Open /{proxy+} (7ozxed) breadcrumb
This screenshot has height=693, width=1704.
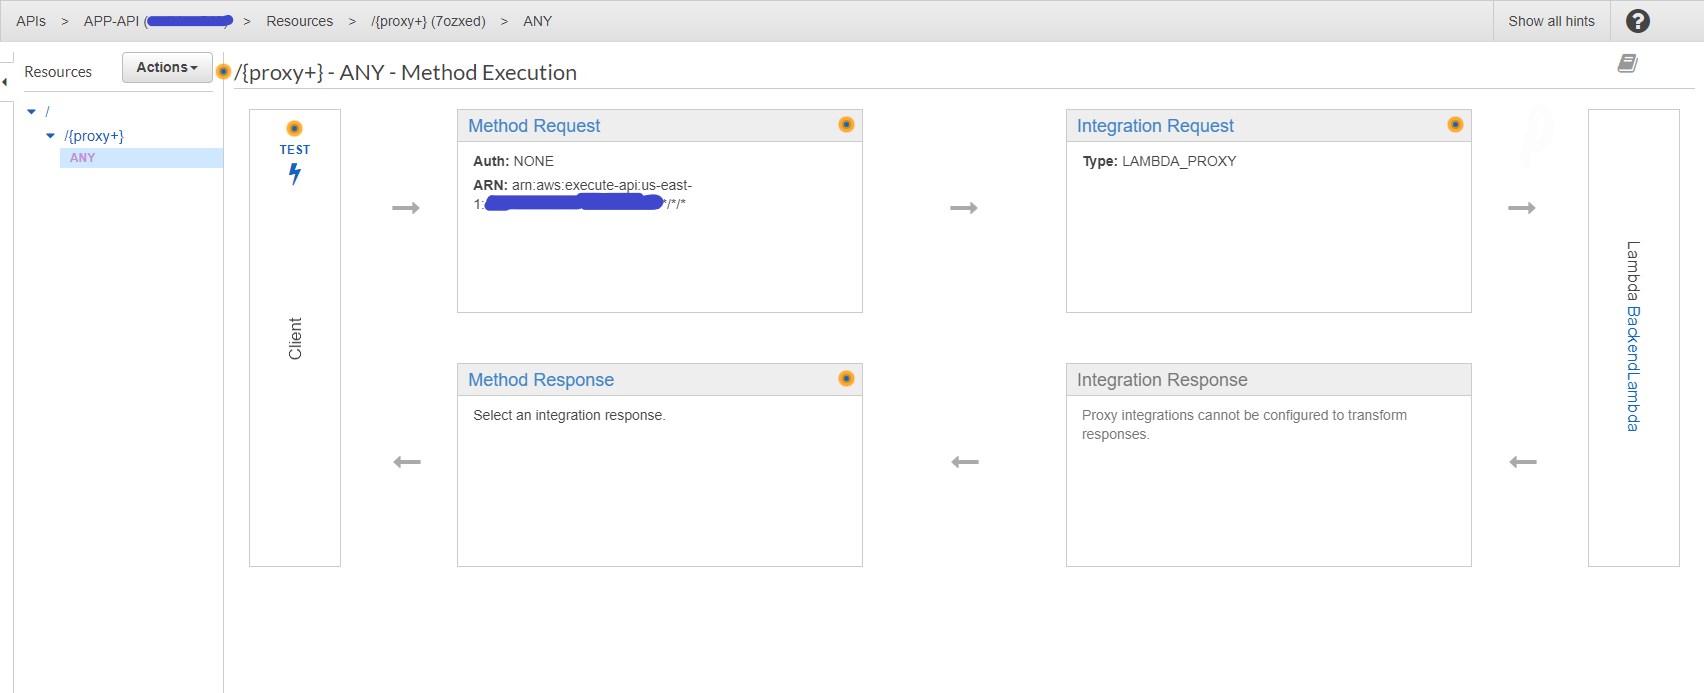click(x=428, y=21)
